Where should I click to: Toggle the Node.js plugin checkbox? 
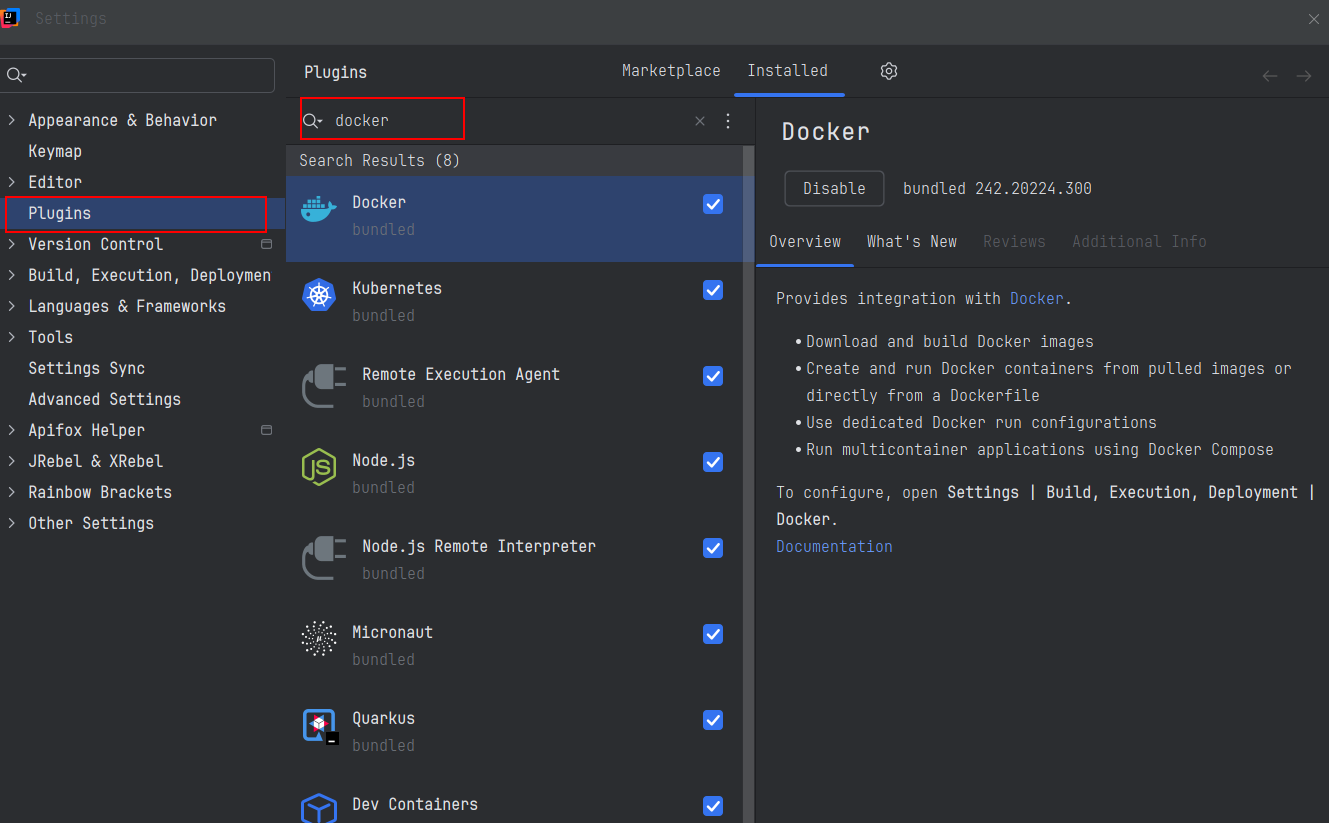713,462
